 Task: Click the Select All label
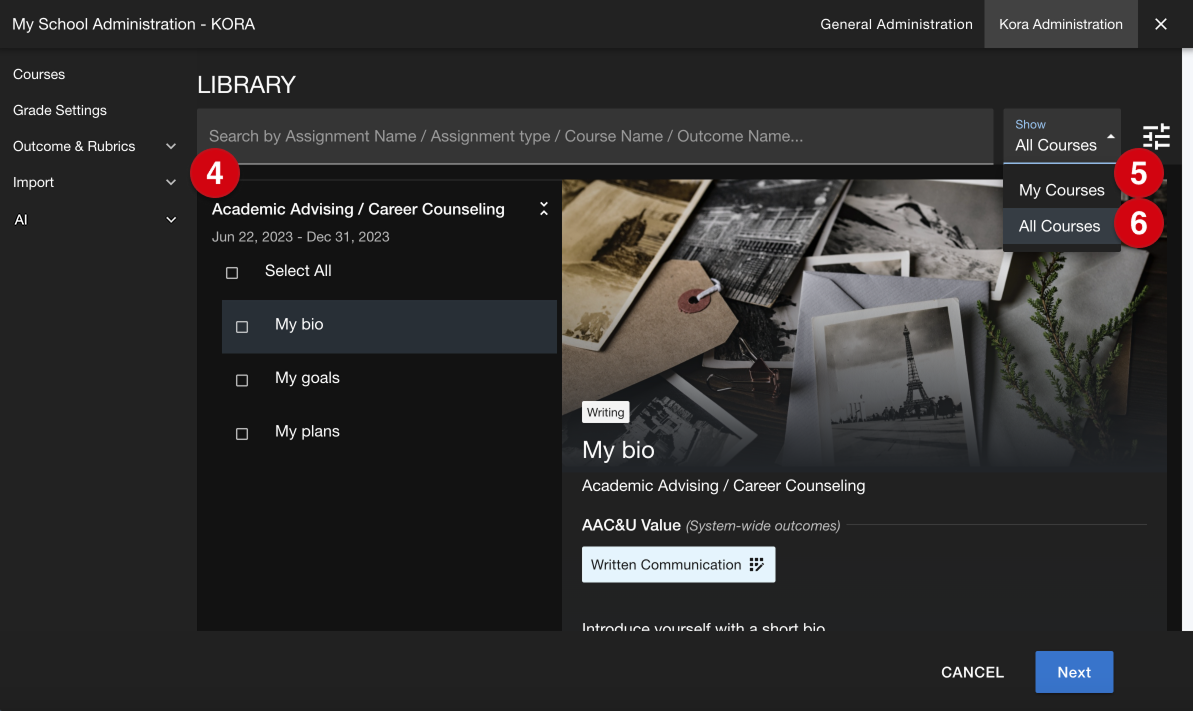pyautogui.click(x=297, y=271)
